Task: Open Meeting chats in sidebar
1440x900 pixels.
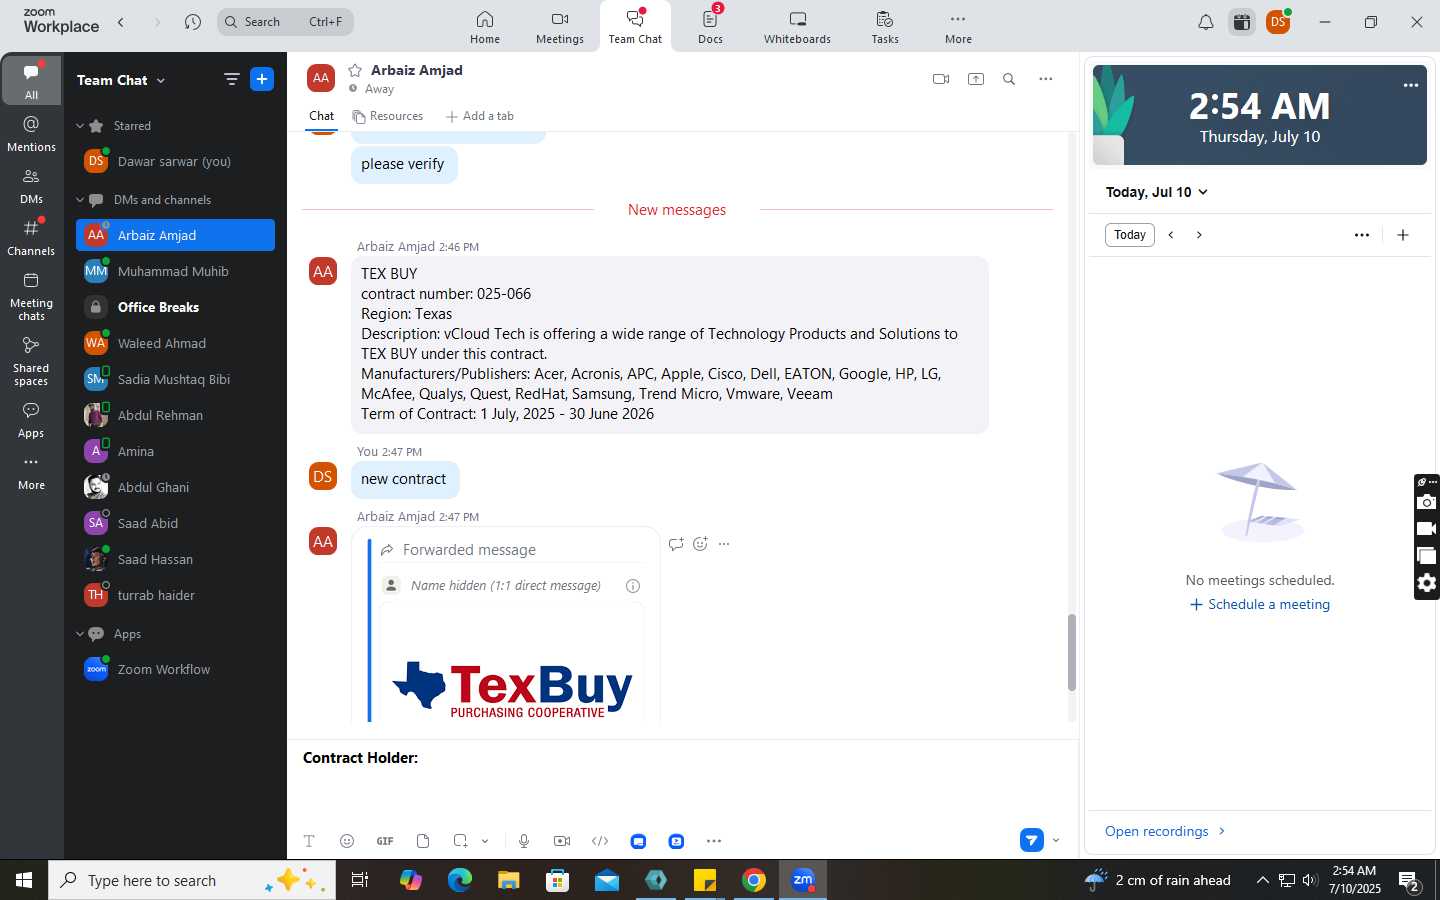Action: click(x=31, y=296)
